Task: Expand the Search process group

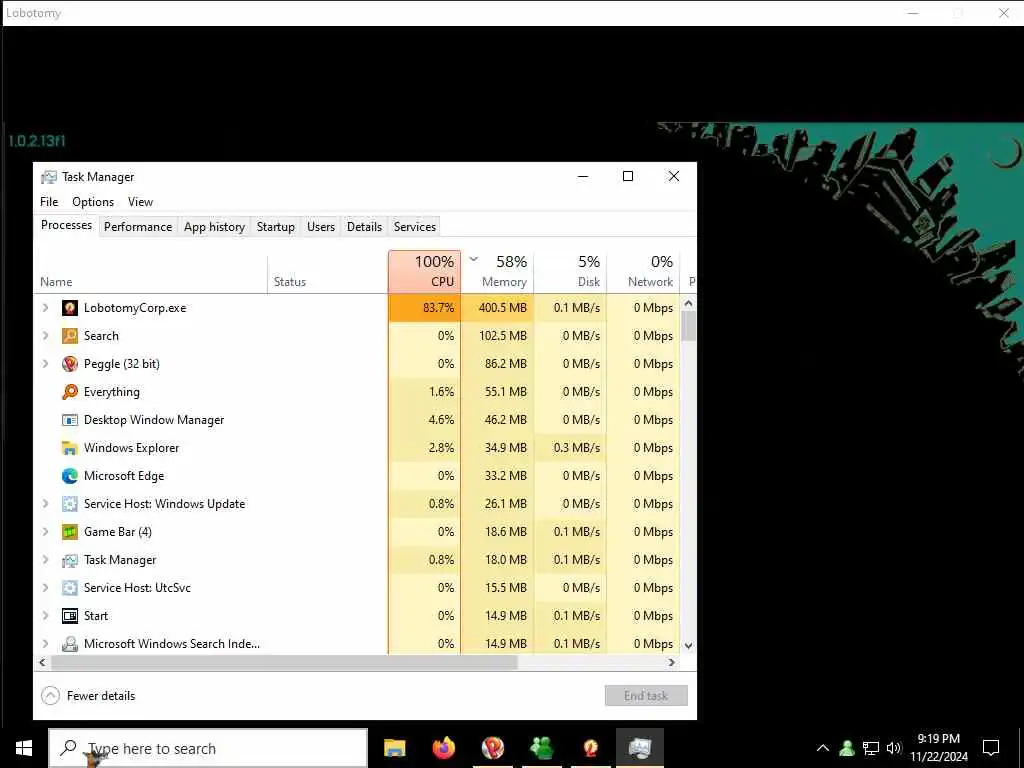Action: [45, 336]
